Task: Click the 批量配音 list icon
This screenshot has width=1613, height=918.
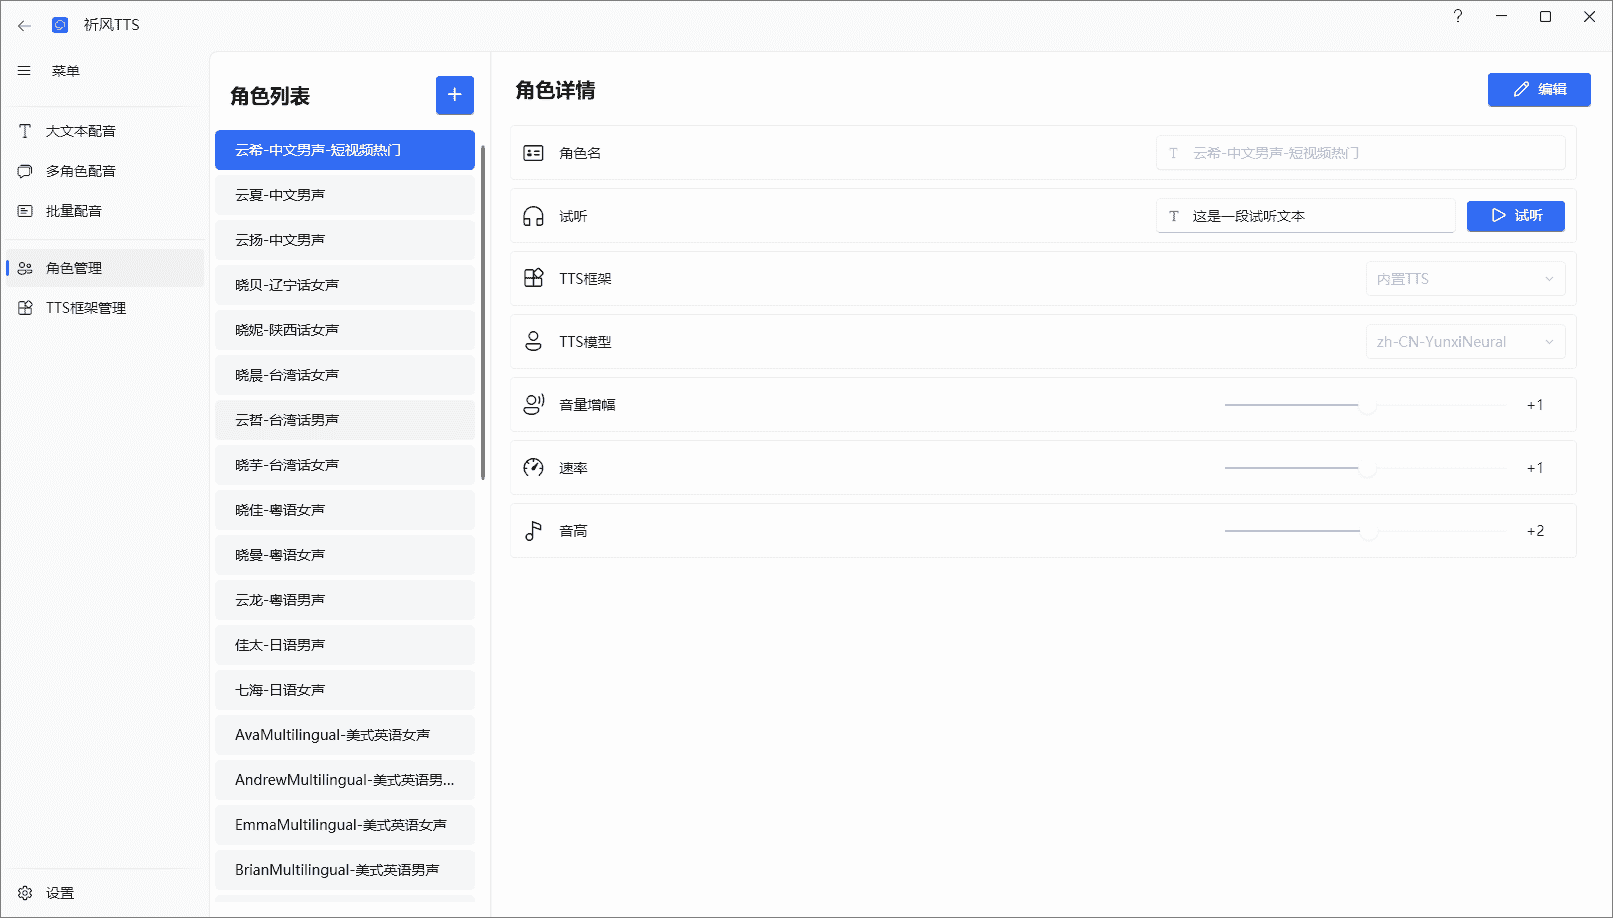Action: [25, 211]
